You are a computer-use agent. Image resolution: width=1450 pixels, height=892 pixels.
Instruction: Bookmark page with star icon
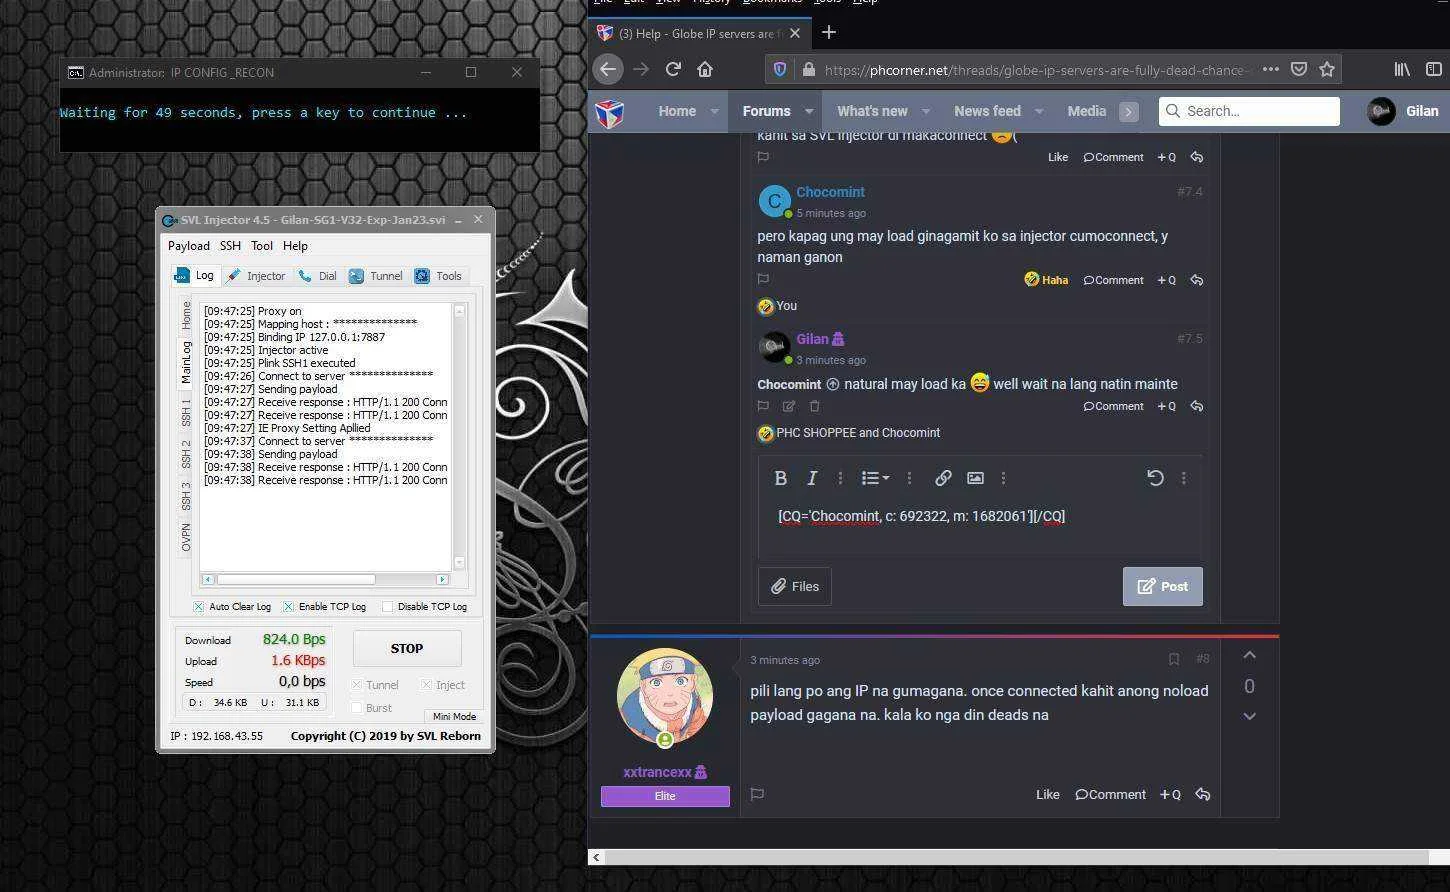pyautogui.click(x=1326, y=69)
